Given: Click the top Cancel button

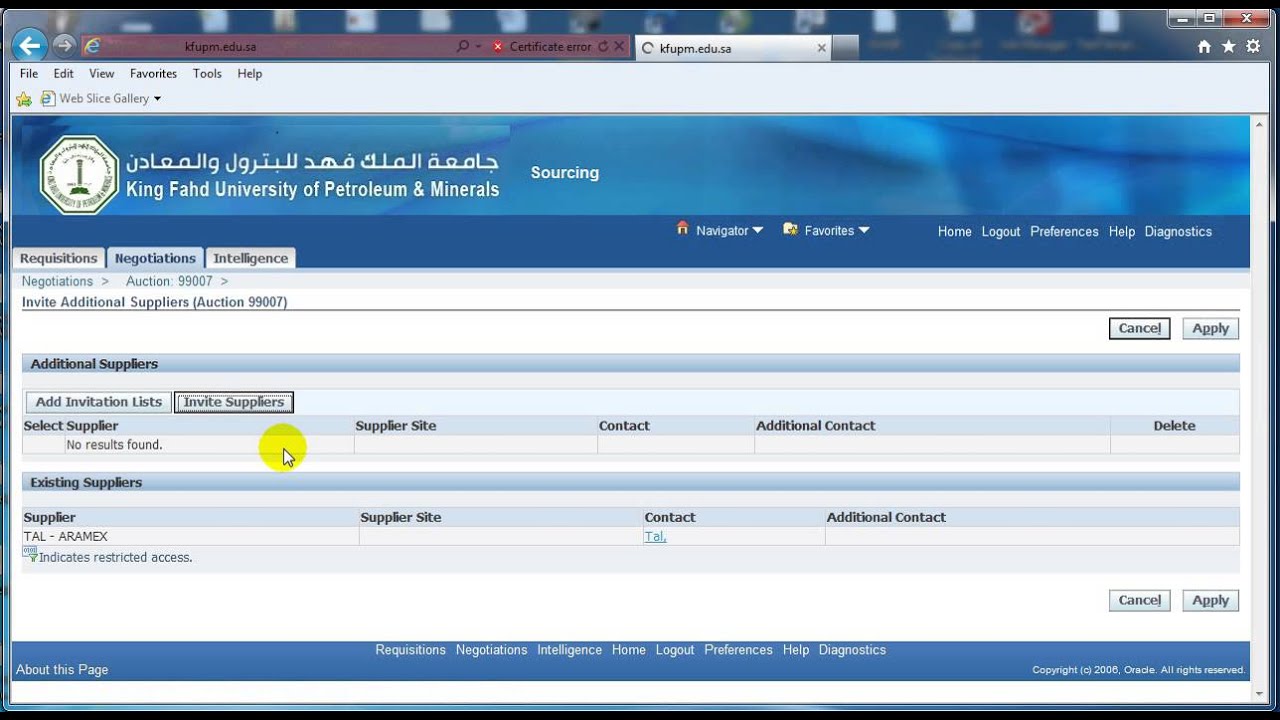Looking at the screenshot, I should point(1139,328).
